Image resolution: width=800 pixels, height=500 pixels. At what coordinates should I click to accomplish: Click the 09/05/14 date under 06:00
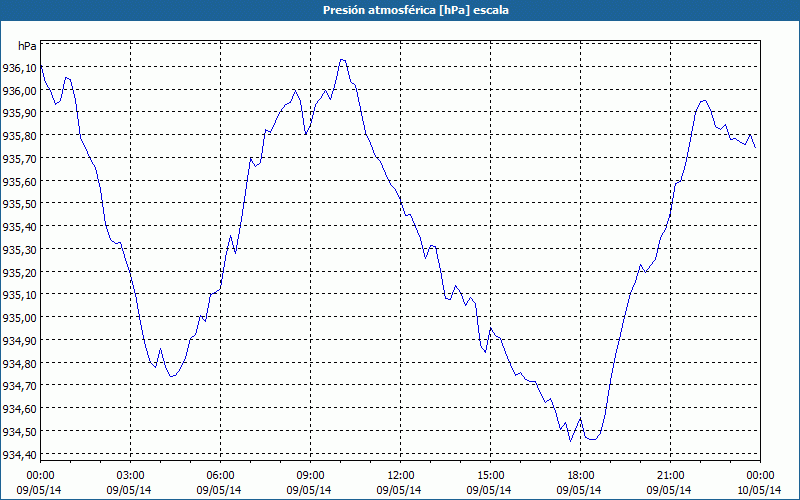coord(219,490)
